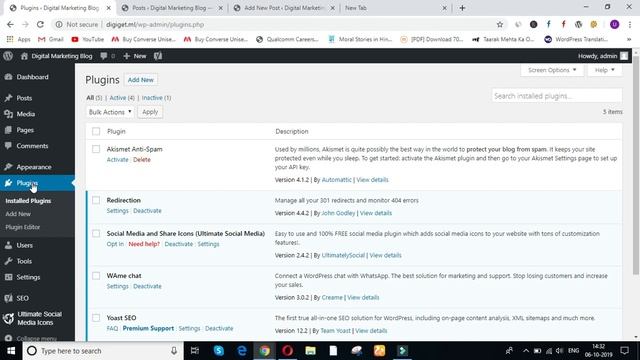Image resolution: width=640 pixels, height=360 pixels.
Task: Open YouTube bookmark
Action: [88, 39]
